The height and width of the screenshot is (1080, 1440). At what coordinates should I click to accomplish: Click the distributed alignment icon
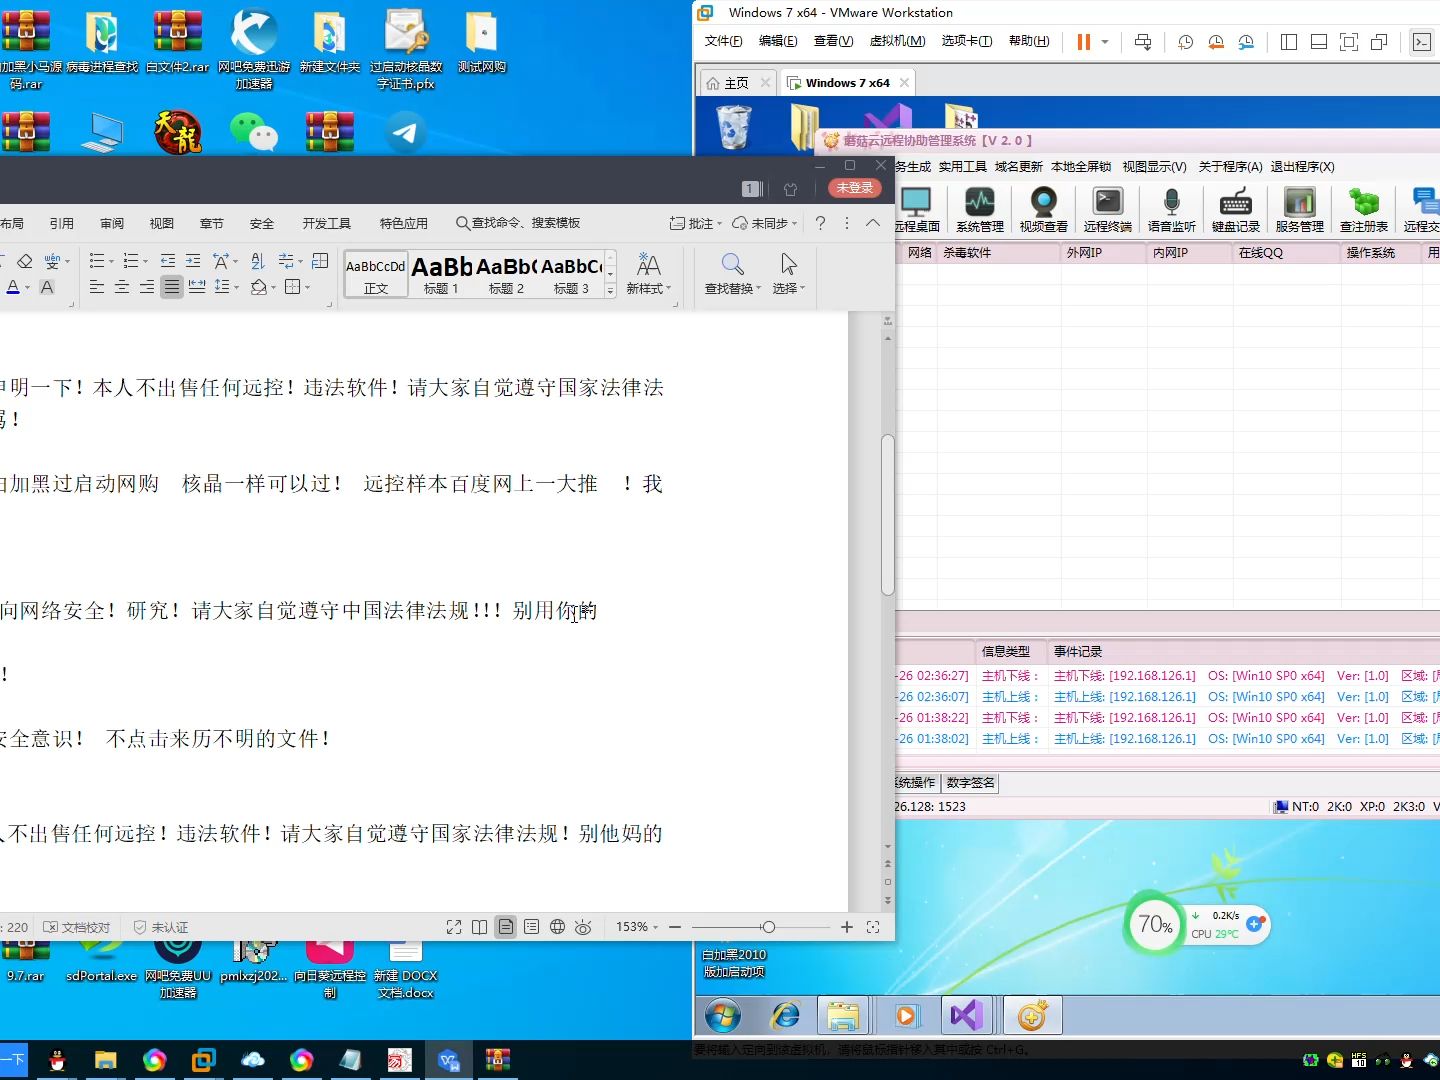pyautogui.click(x=197, y=288)
